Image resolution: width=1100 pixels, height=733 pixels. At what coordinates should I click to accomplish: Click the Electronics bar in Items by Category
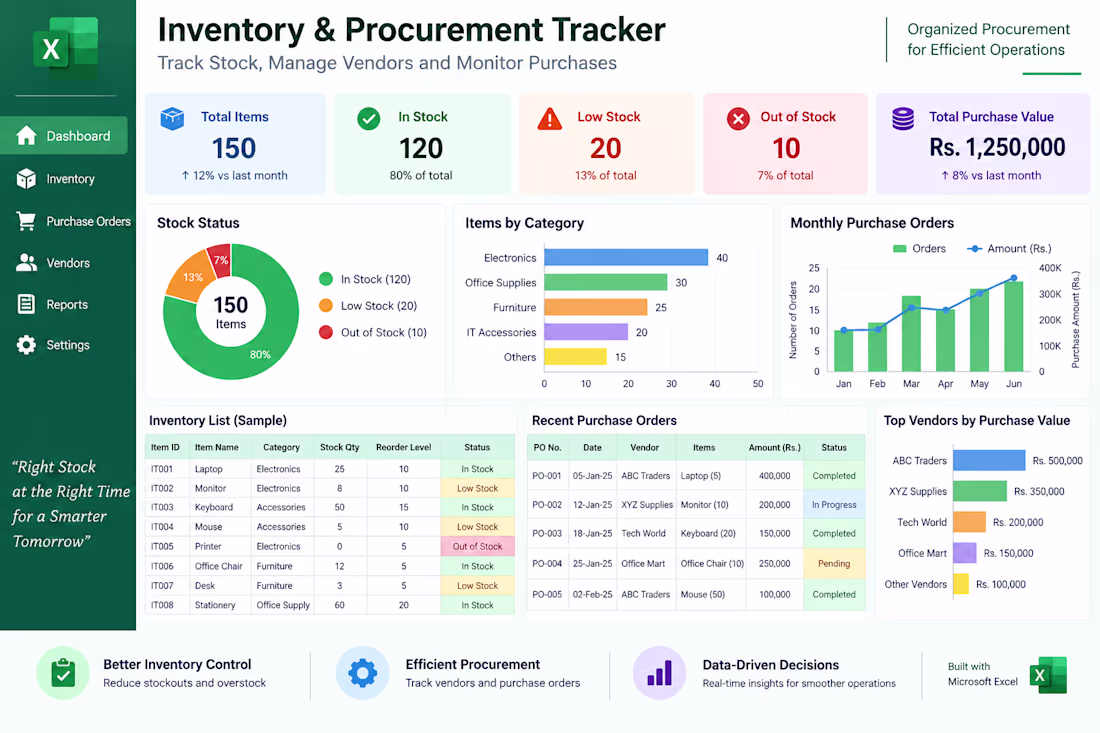click(626, 257)
